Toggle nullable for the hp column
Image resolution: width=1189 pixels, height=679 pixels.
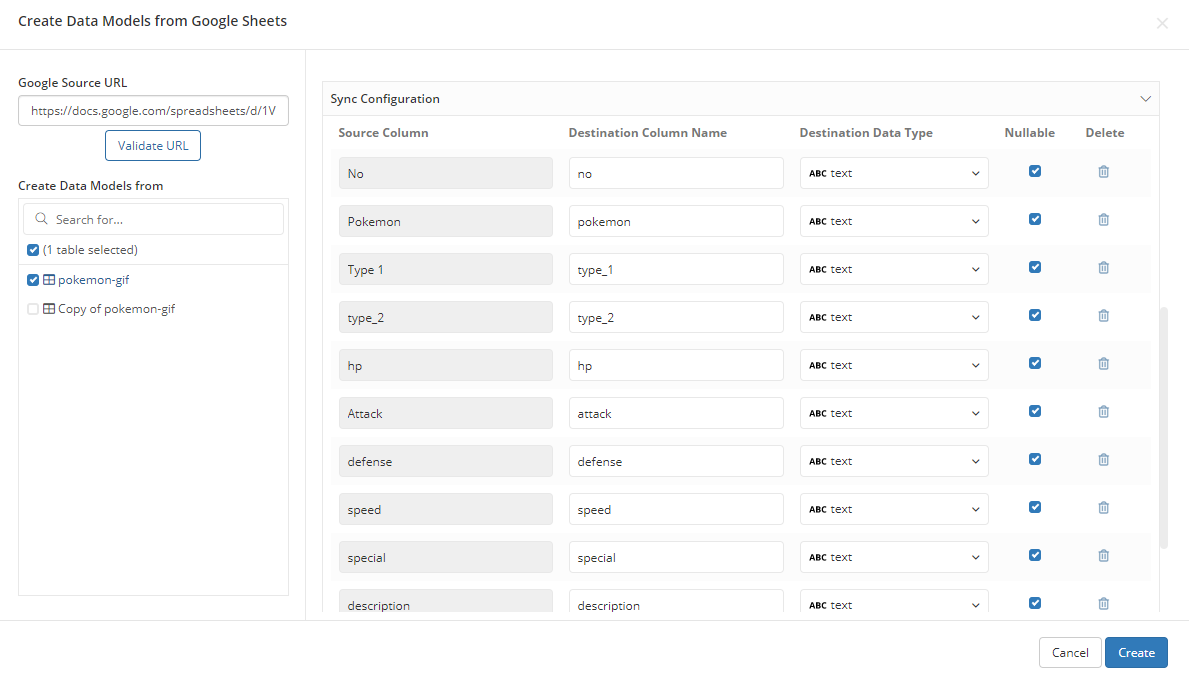(1034, 363)
